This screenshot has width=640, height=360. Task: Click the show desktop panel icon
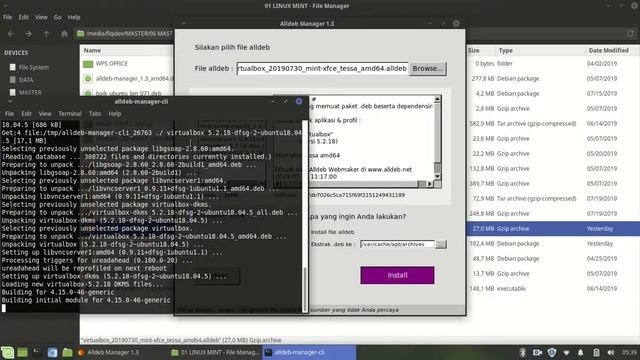coord(22,352)
